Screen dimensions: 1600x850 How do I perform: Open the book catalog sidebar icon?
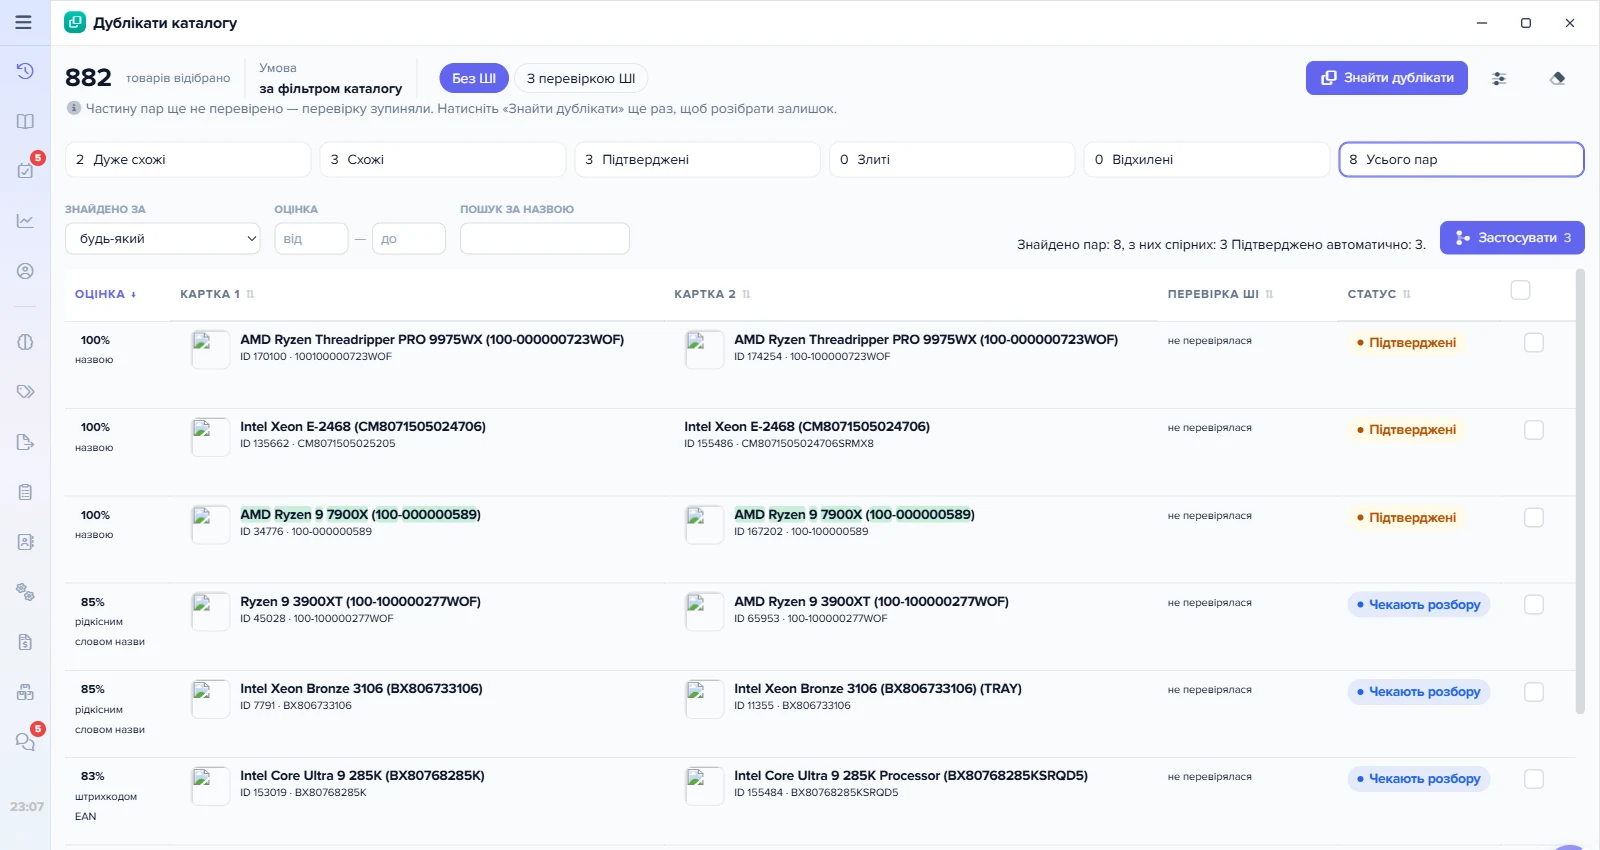[x=25, y=121]
